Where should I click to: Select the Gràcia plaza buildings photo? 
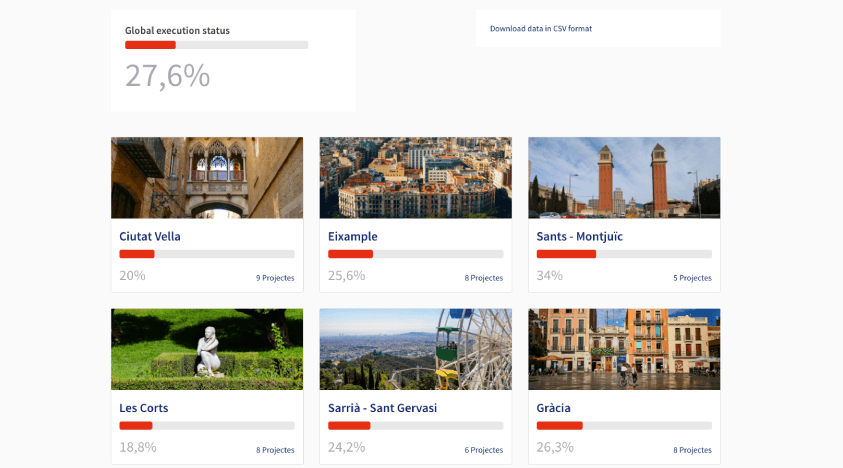pos(624,349)
